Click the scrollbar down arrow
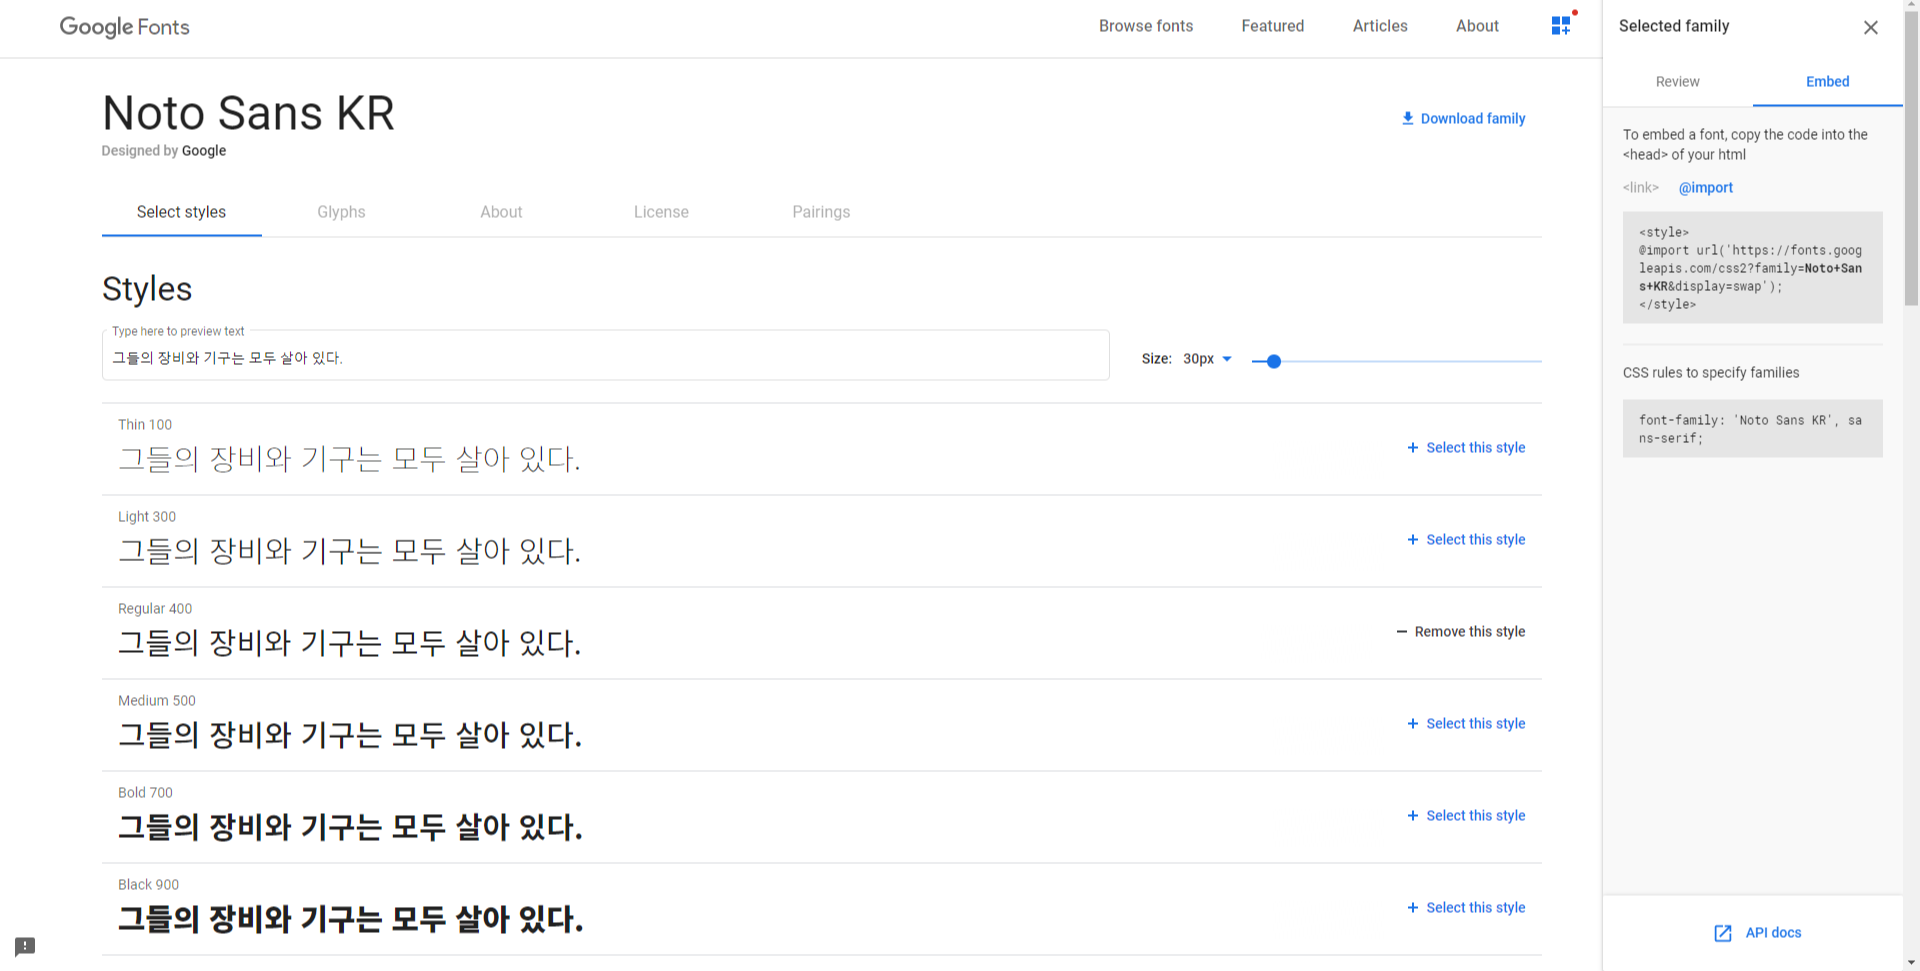This screenshot has height=971, width=1920. (1911, 963)
